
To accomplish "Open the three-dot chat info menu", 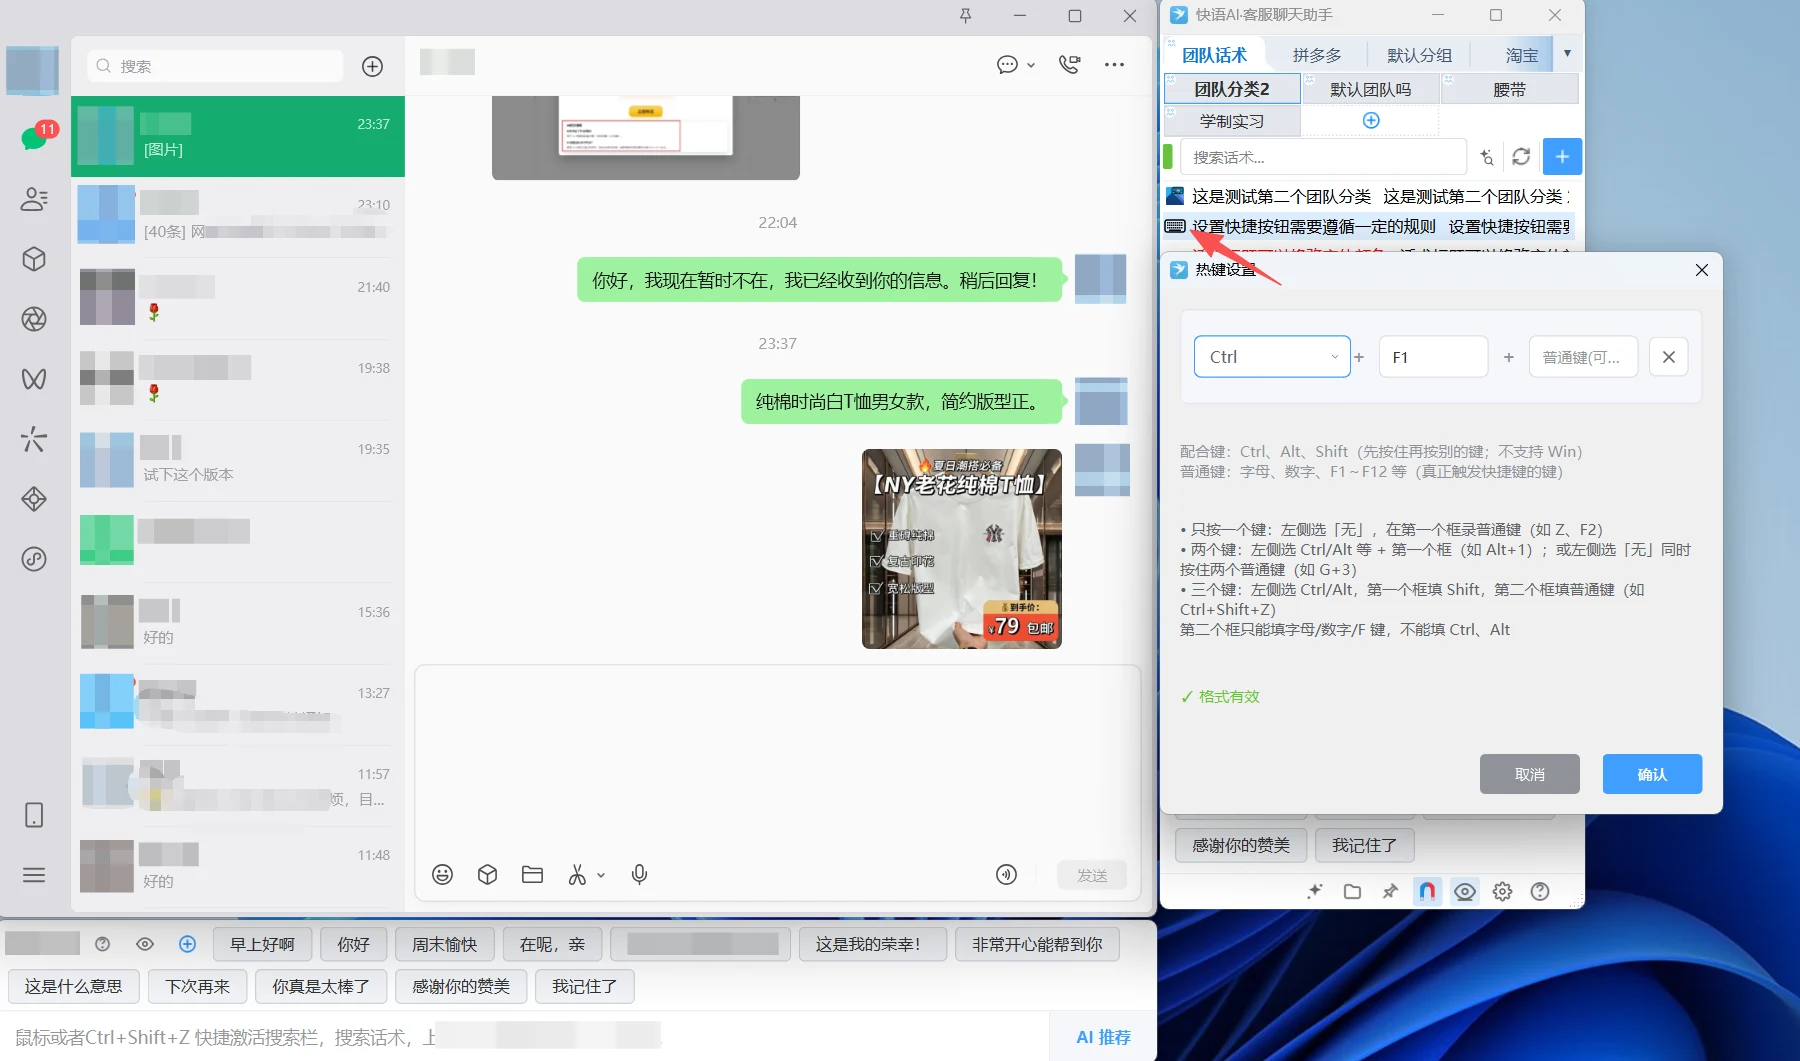I will (1114, 65).
